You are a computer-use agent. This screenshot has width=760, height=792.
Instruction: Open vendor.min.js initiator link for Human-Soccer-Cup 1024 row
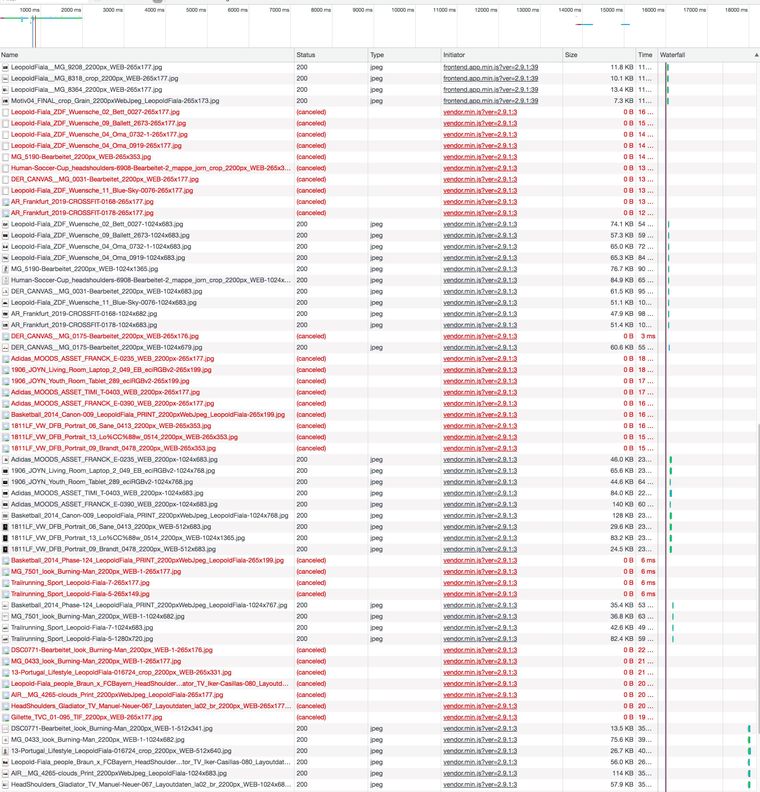(480, 280)
